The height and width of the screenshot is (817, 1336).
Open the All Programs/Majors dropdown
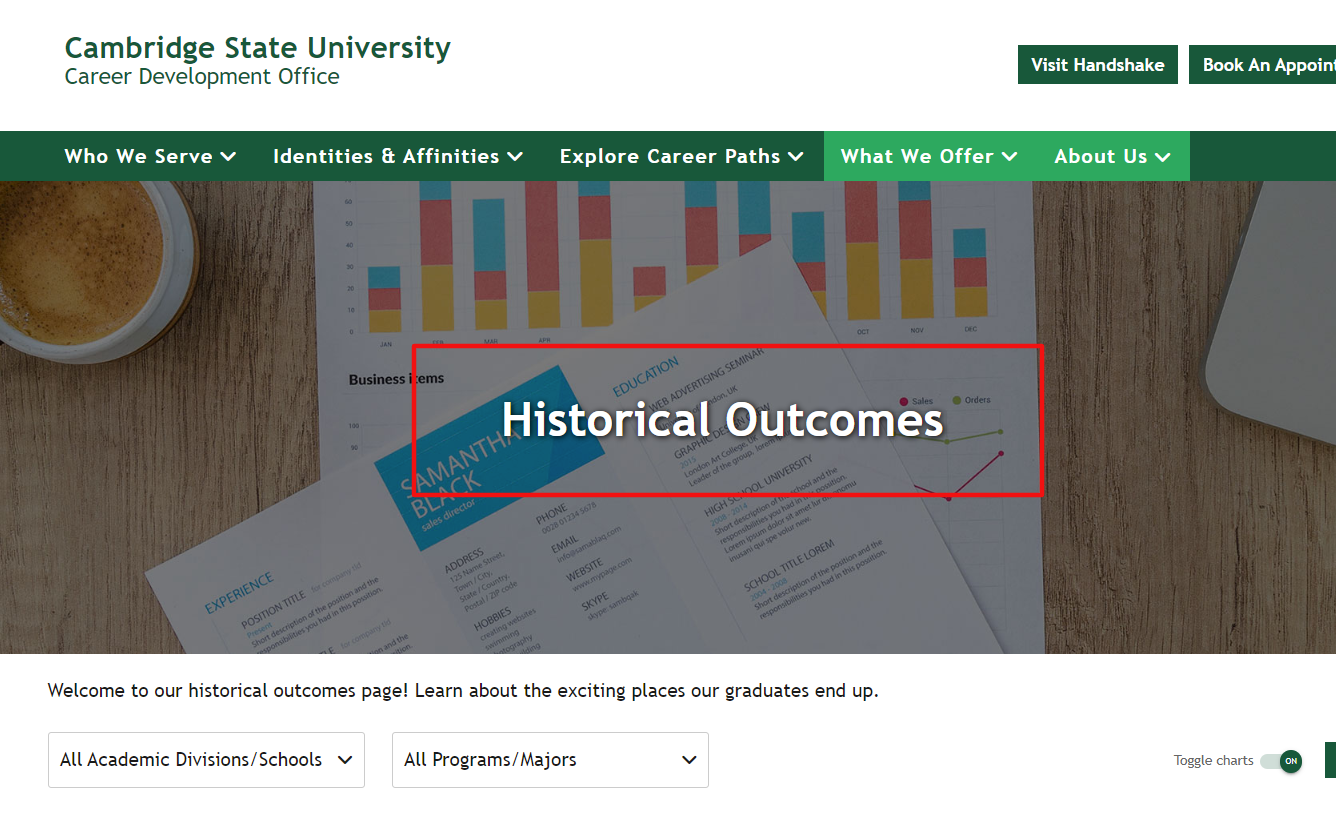(x=550, y=760)
